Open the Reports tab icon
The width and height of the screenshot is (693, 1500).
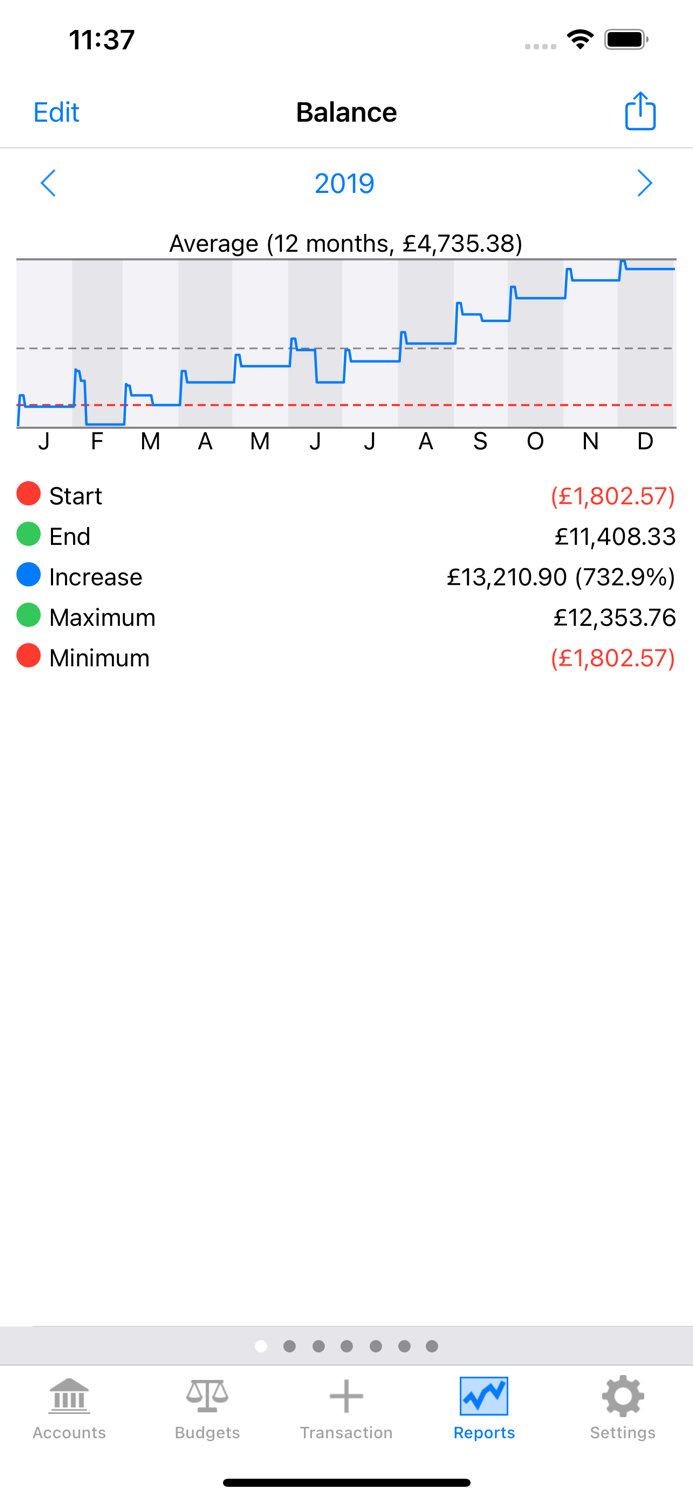coord(483,1393)
